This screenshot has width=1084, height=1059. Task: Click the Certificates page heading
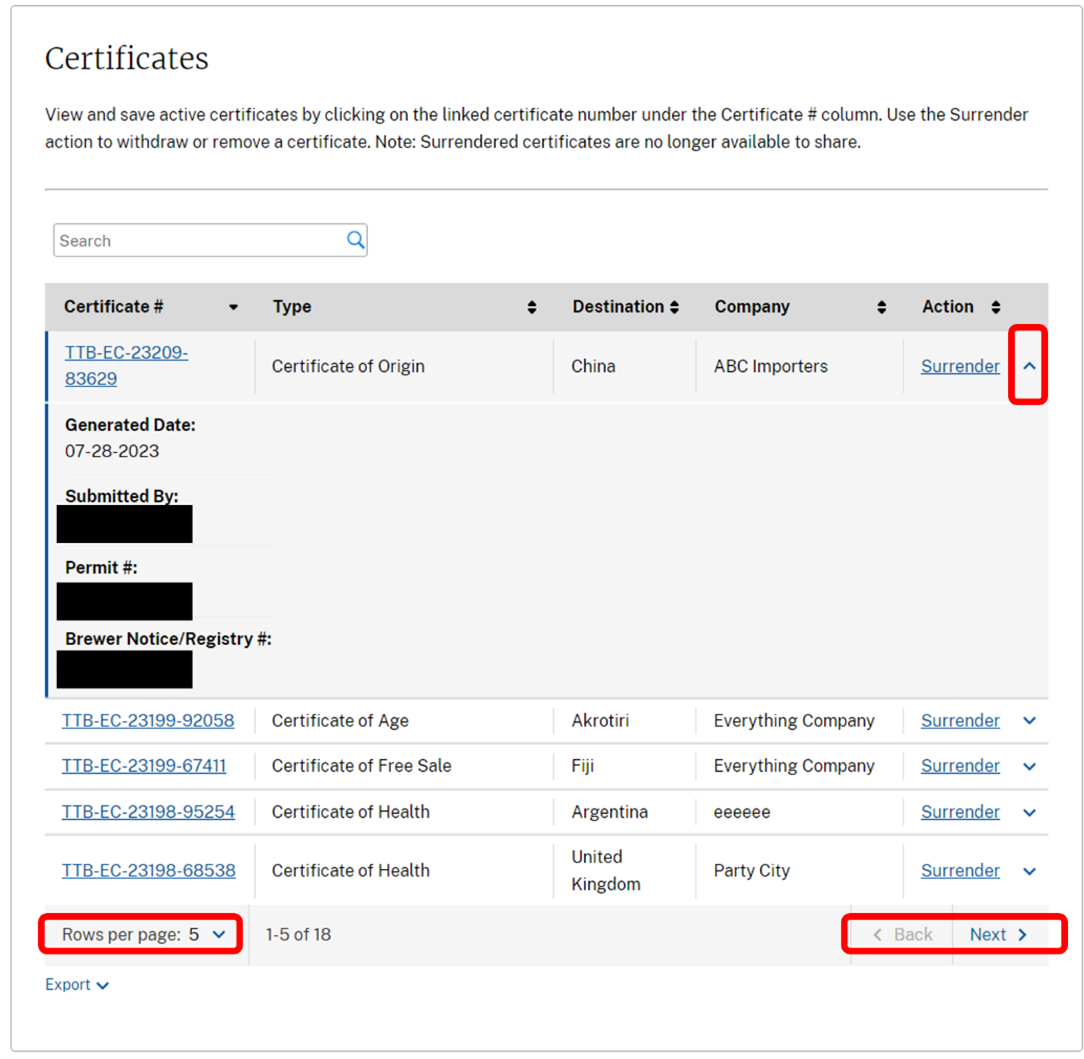coord(127,58)
